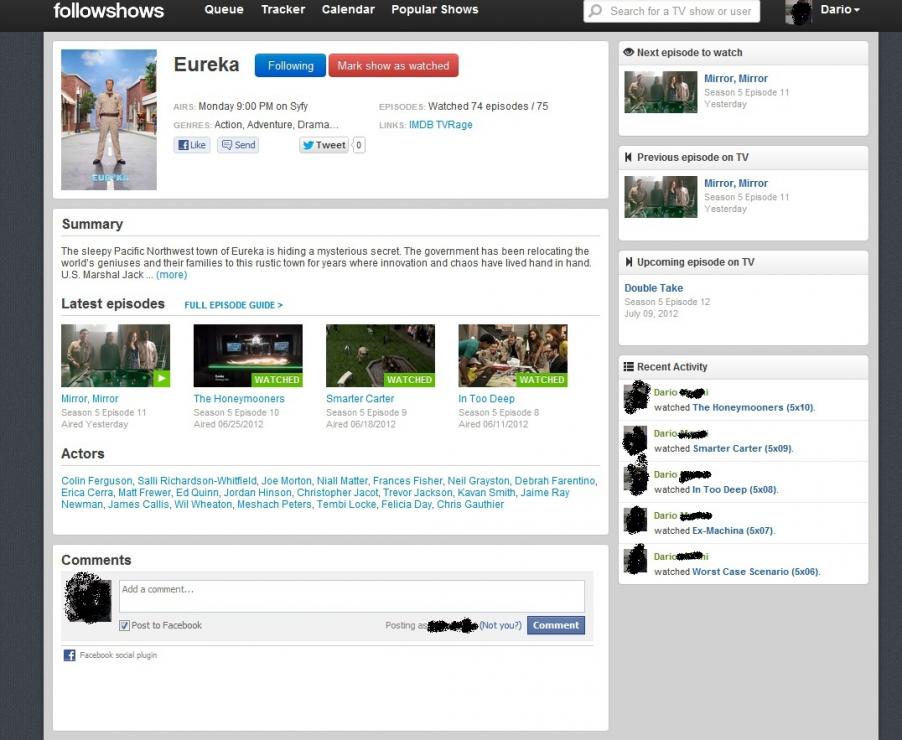Click the avatar beside the Honeymooners activity
This screenshot has height=740, width=902.
point(636,398)
